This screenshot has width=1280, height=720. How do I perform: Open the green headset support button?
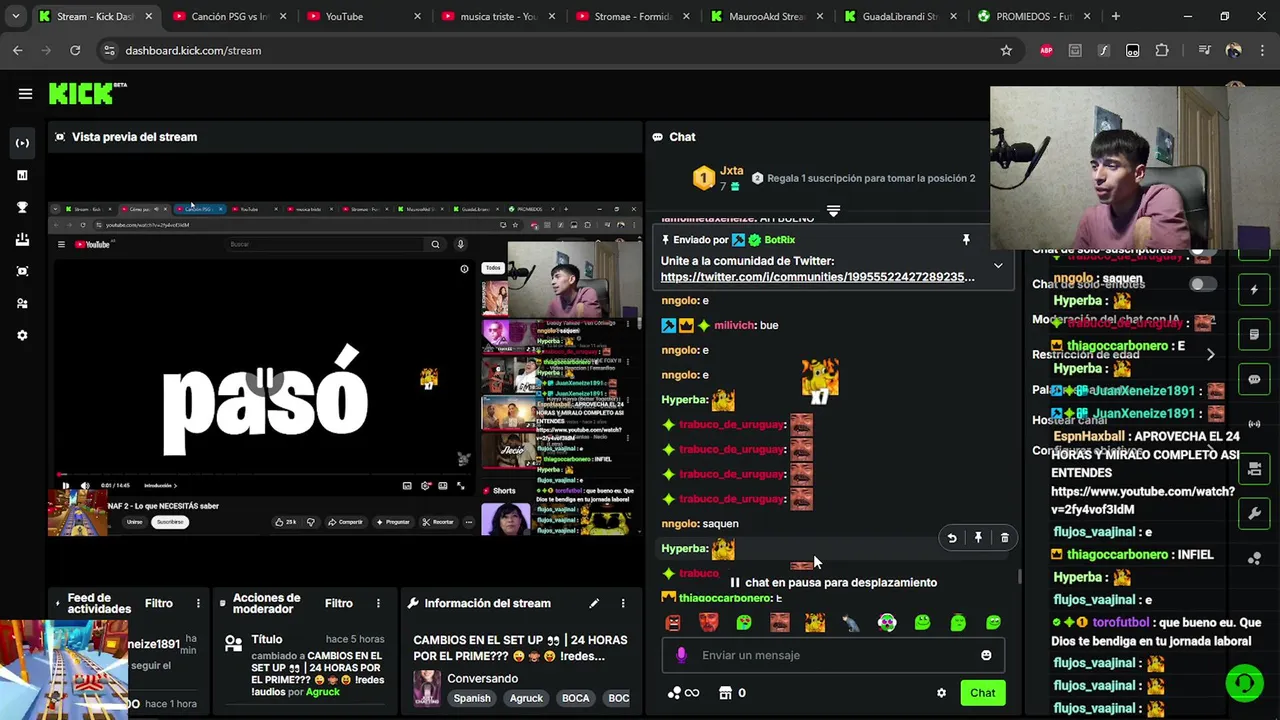[1244, 684]
